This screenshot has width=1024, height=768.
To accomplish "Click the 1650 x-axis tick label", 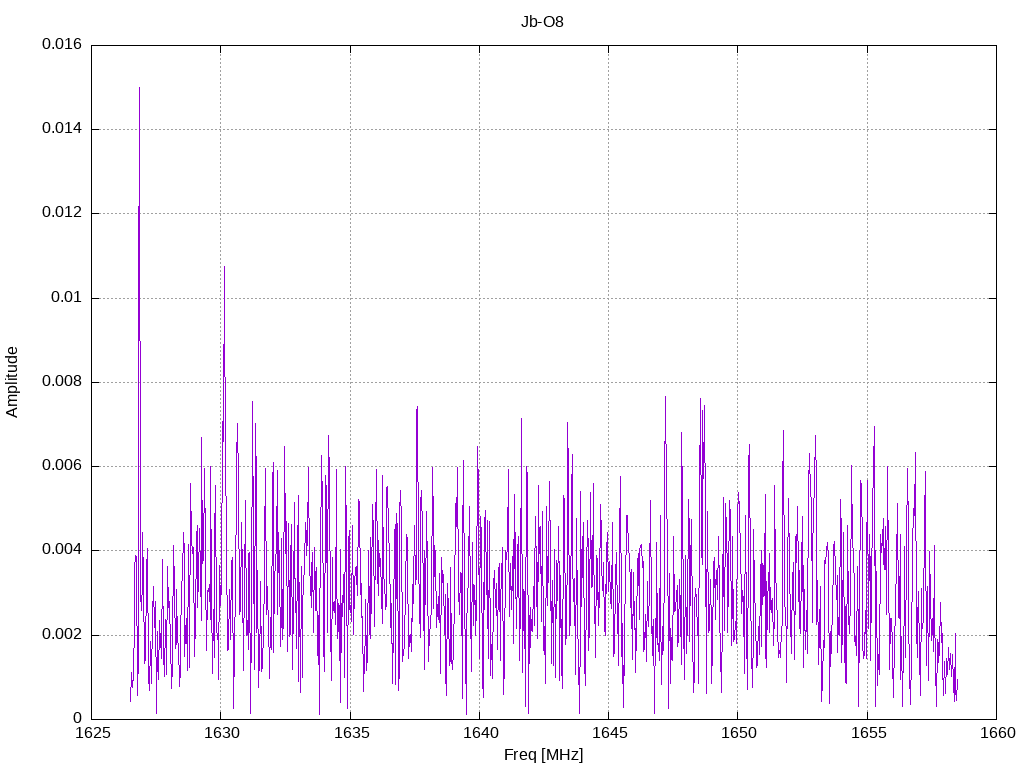I will (737, 733).
